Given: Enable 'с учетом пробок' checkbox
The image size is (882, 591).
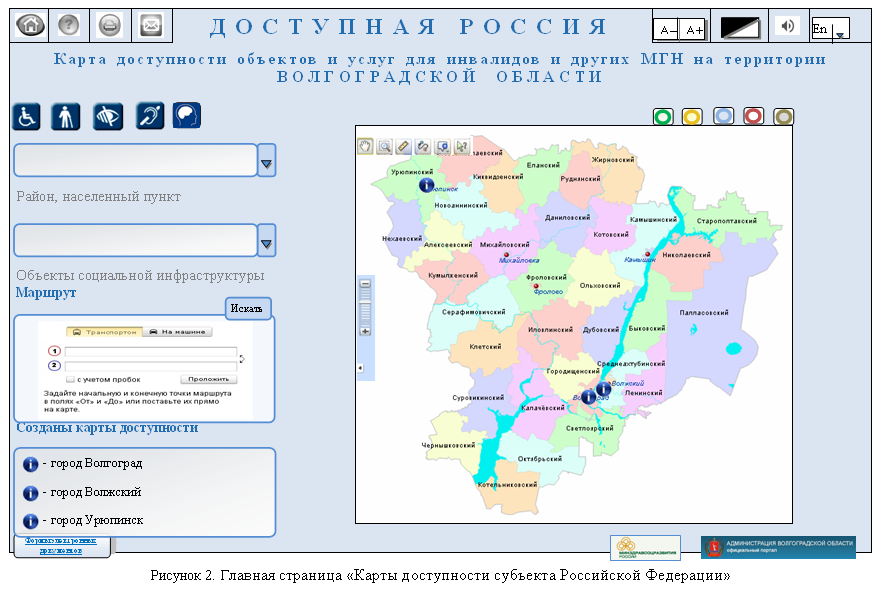Looking at the screenshot, I should pos(70,380).
